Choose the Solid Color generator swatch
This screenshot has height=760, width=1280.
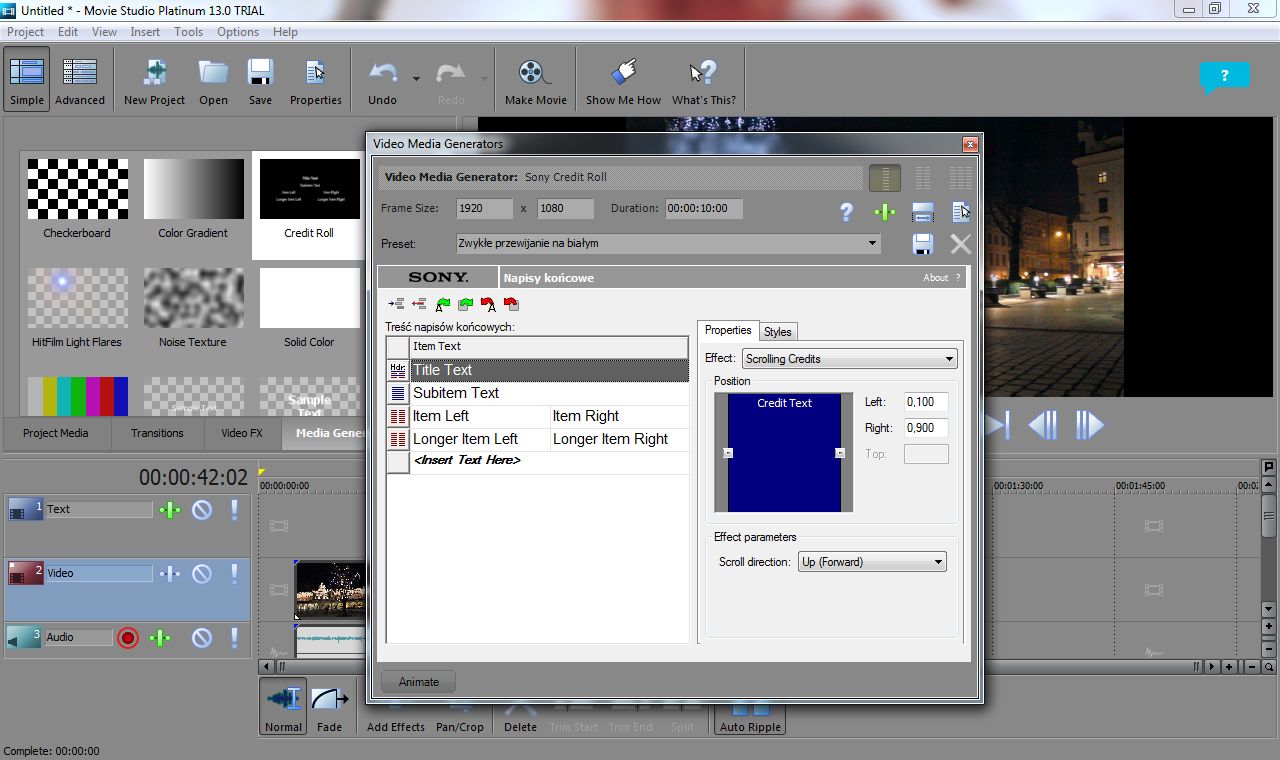[x=309, y=298]
